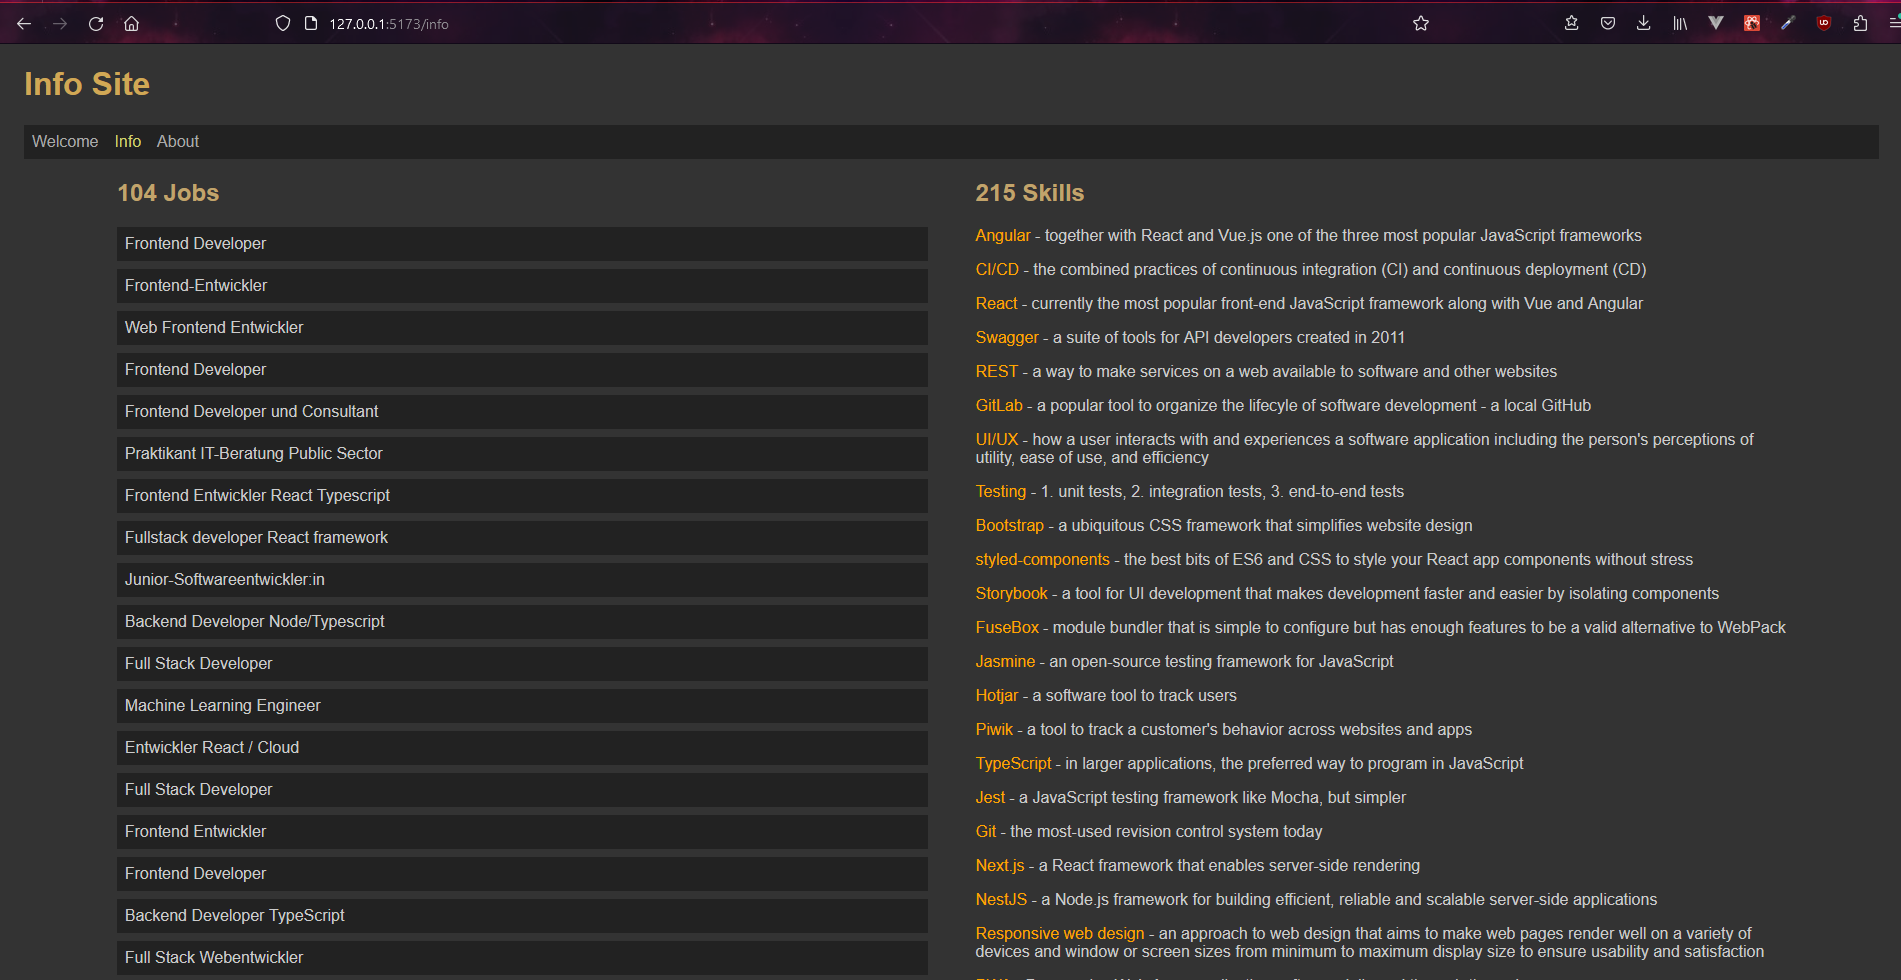Select Frontend Entwickler React Typescript job
This screenshot has width=1901, height=980.
(522, 496)
